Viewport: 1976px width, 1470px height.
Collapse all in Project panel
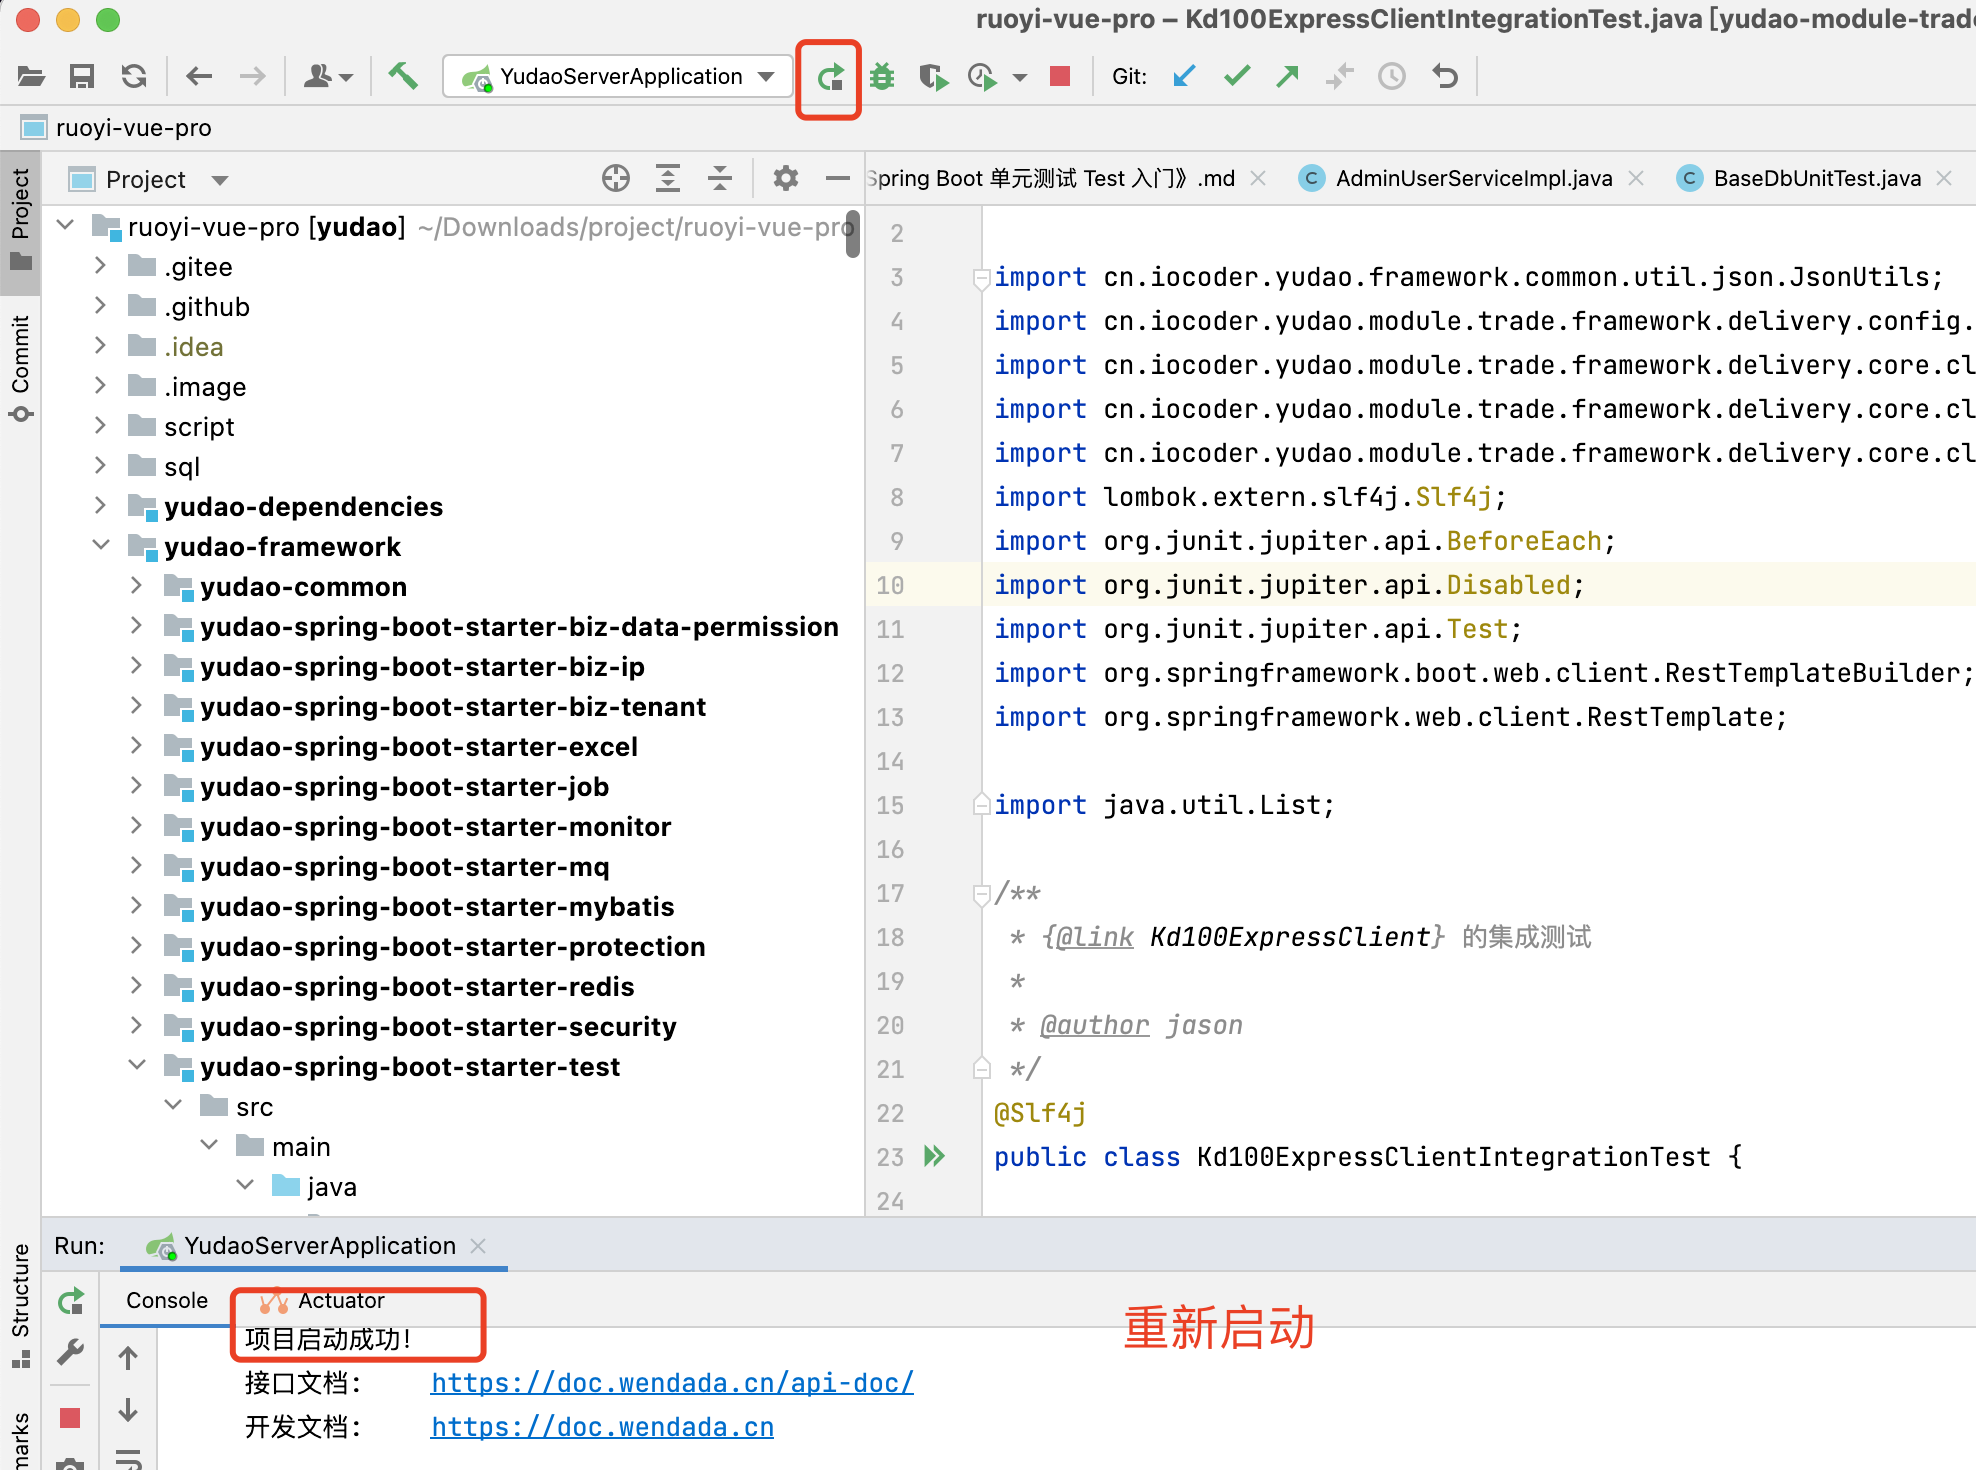720,179
